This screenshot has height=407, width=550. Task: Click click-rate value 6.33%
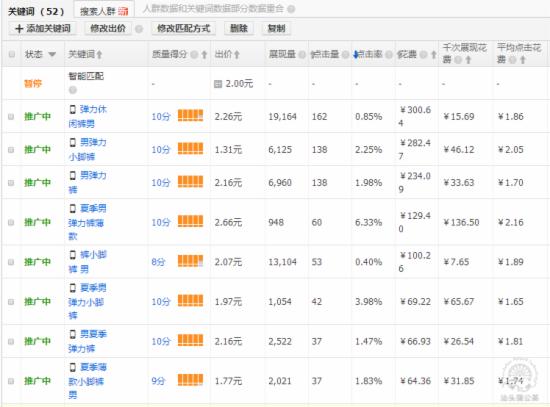369,222
